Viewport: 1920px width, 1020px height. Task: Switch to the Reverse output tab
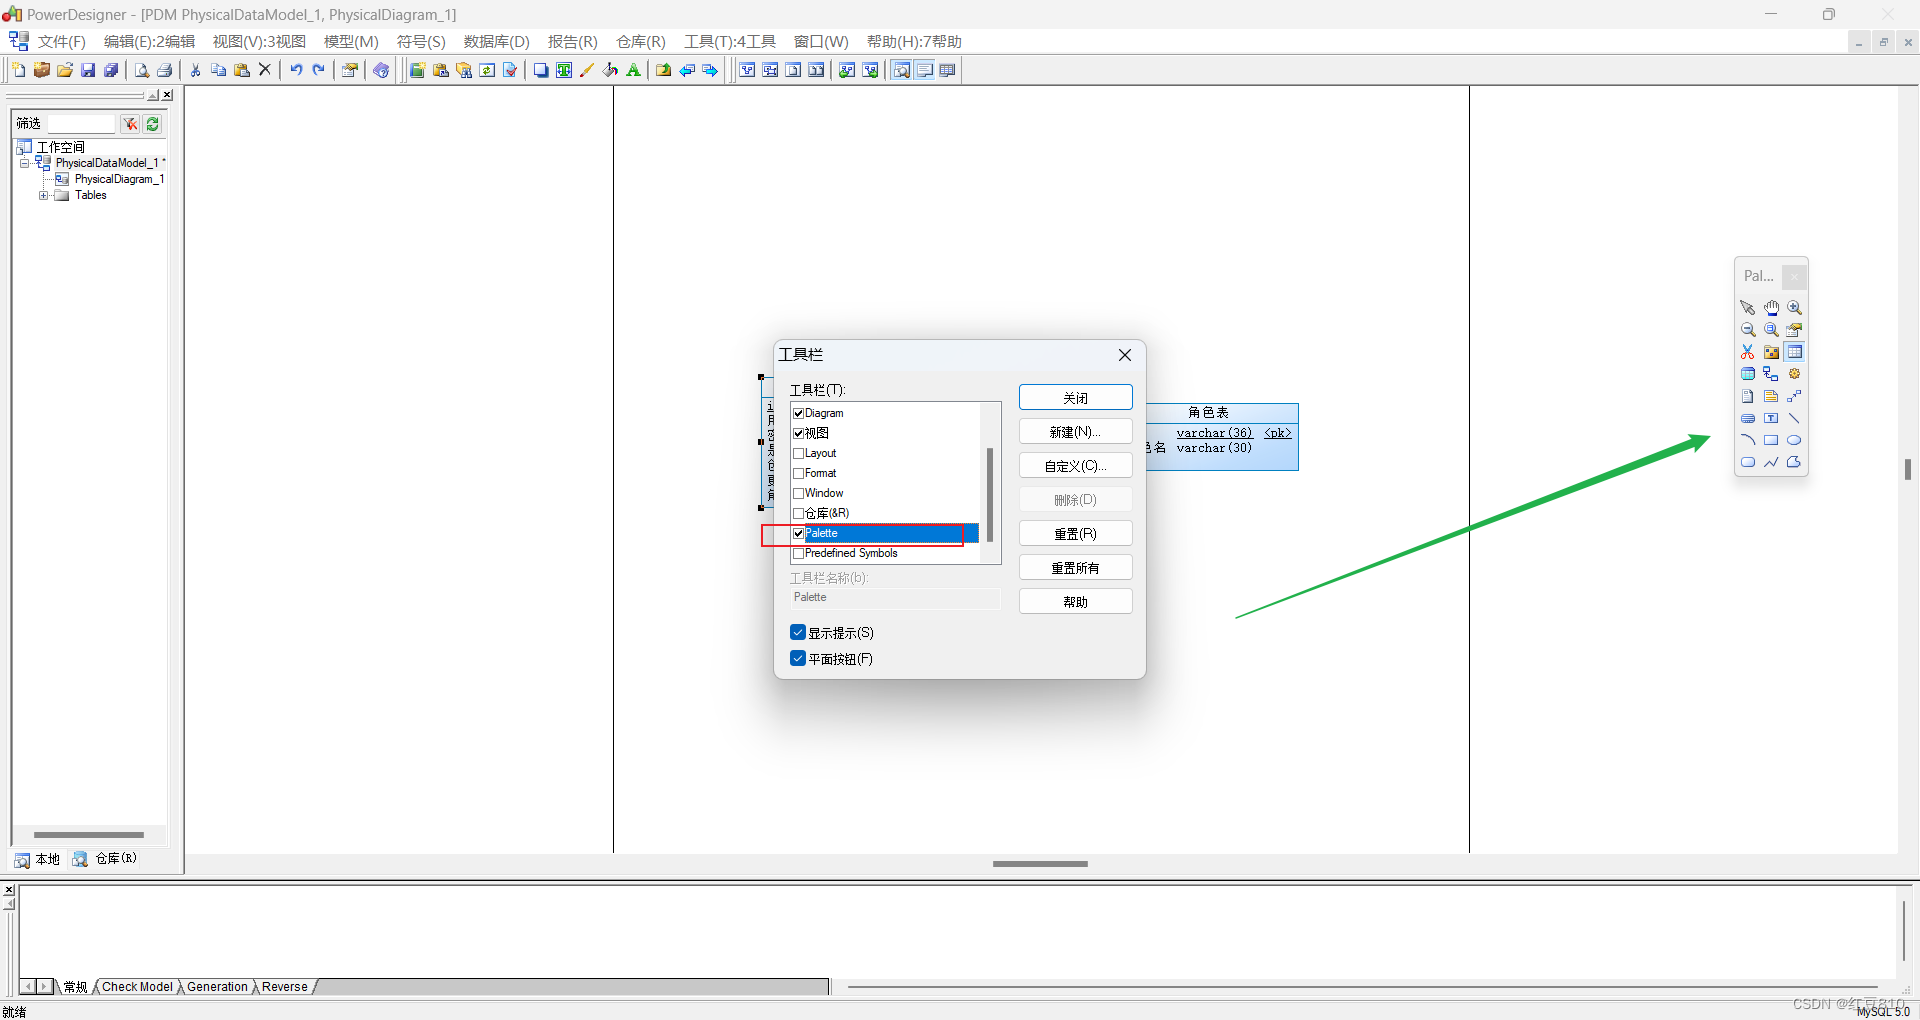pyautogui.click(x=285, y=987)
